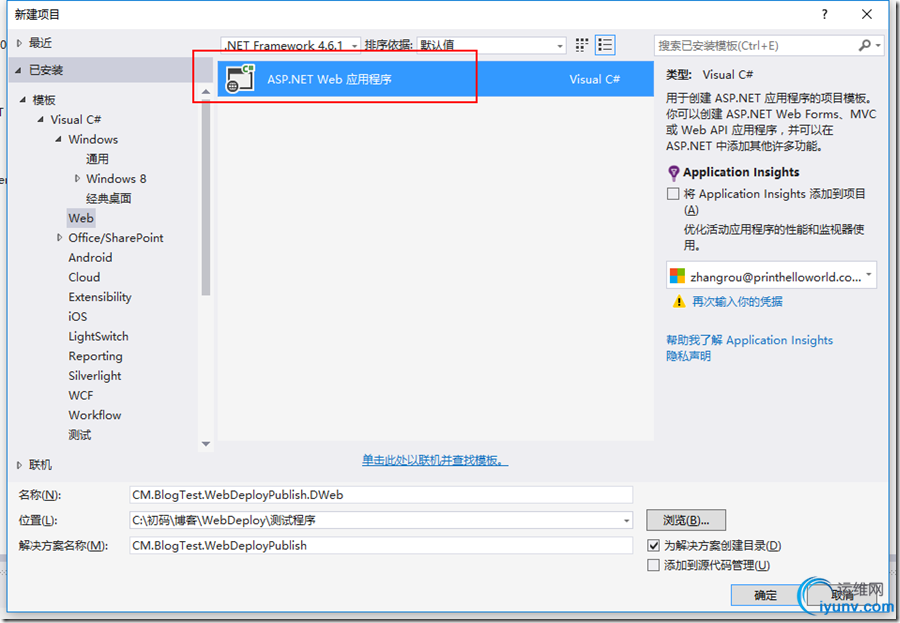The height and width of the screenshot is (623, 900).
Task: Select the 通用 tree item
Action: [x=97, y=159]
